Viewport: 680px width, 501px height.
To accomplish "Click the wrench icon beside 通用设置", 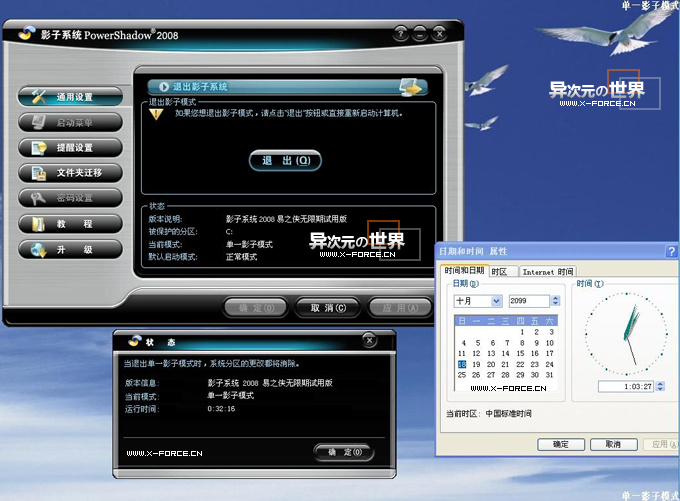I will [x=39, y=96].
